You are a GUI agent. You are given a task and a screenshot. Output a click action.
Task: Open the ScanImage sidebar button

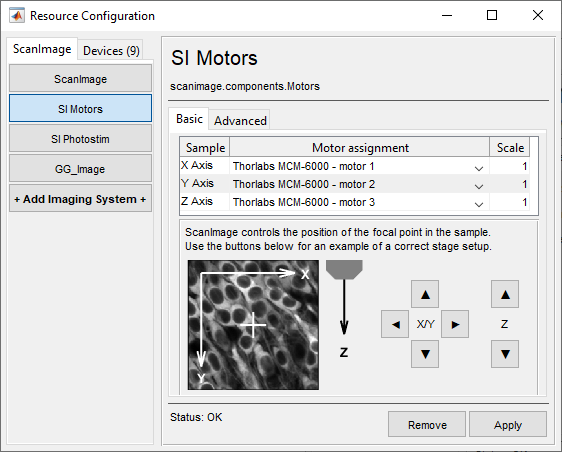pyautogui.click(x=80, y=79)
